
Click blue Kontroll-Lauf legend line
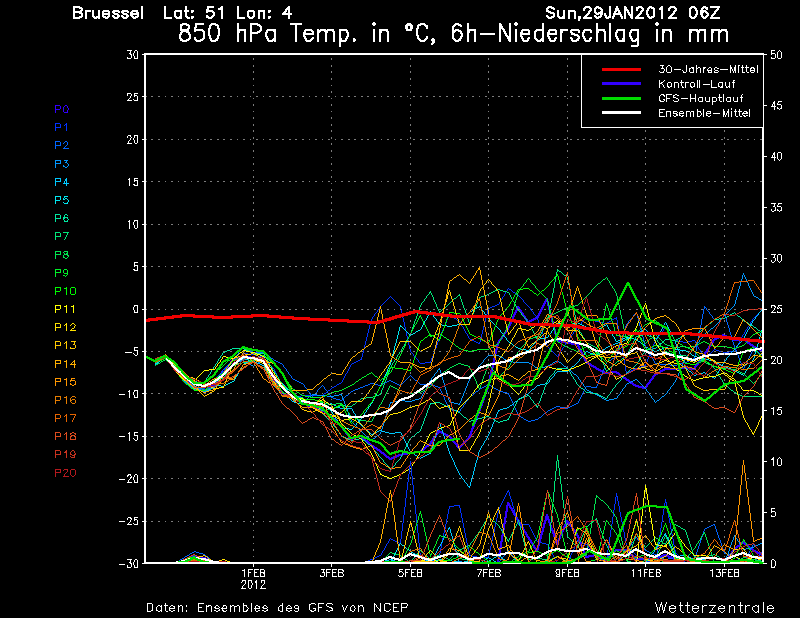pyautogui.click(x=619, y=84)
